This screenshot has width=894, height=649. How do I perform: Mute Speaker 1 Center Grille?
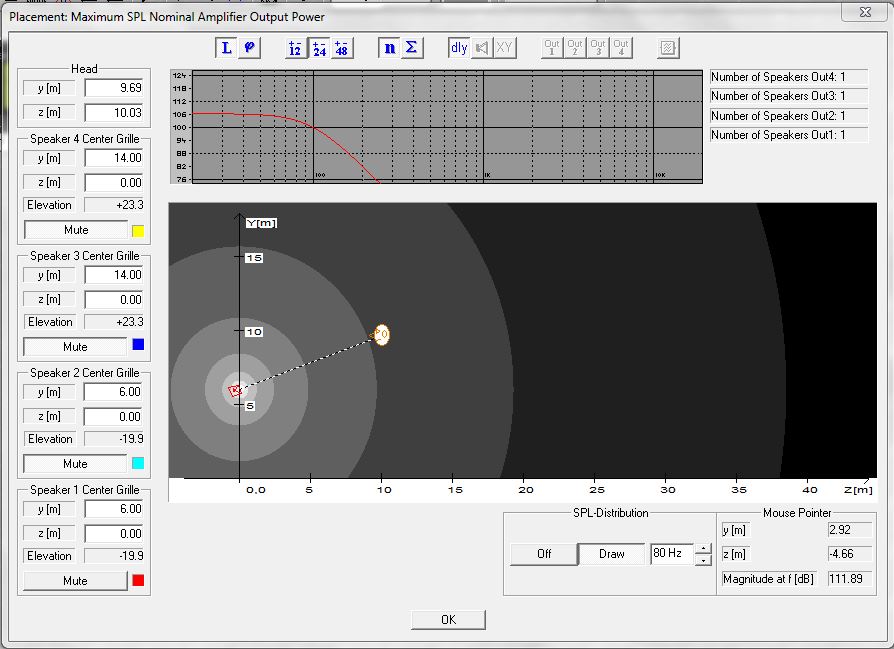[x=75, y=581]
